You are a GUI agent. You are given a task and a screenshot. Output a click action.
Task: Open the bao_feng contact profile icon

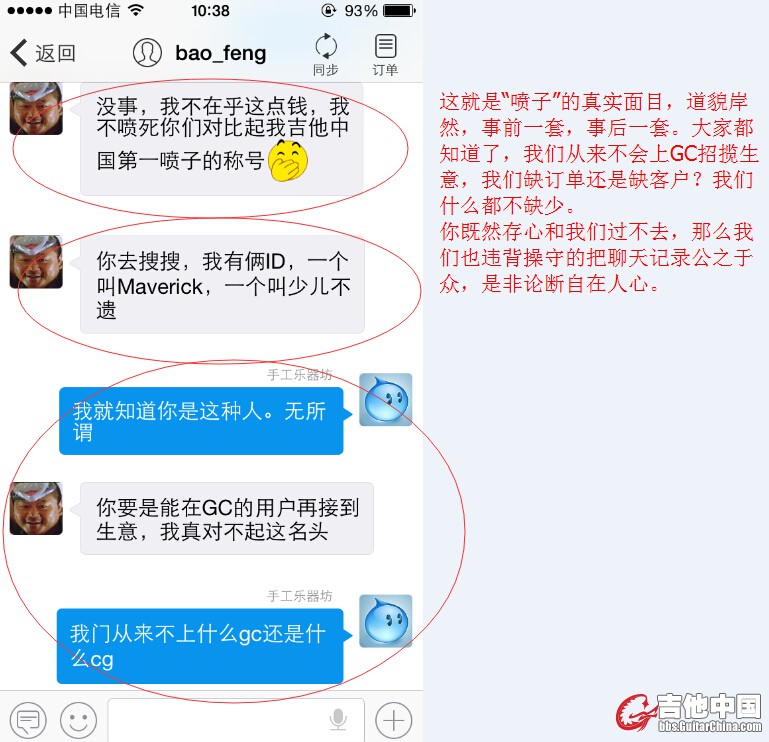click(147, 52)
